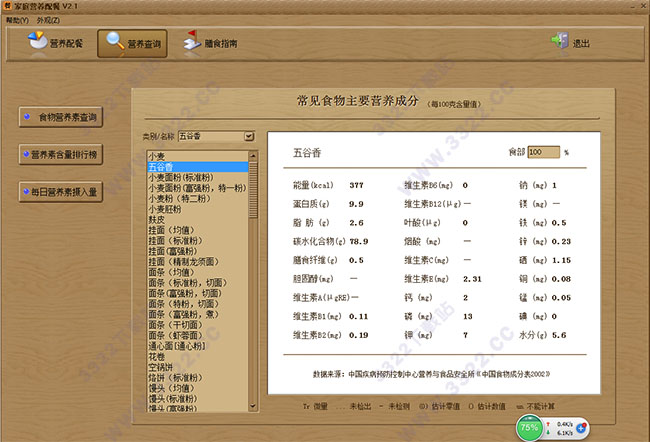Click the 维生素E(mg) value 2.31
Screen dimensions: 650x442
coord(472,279)
